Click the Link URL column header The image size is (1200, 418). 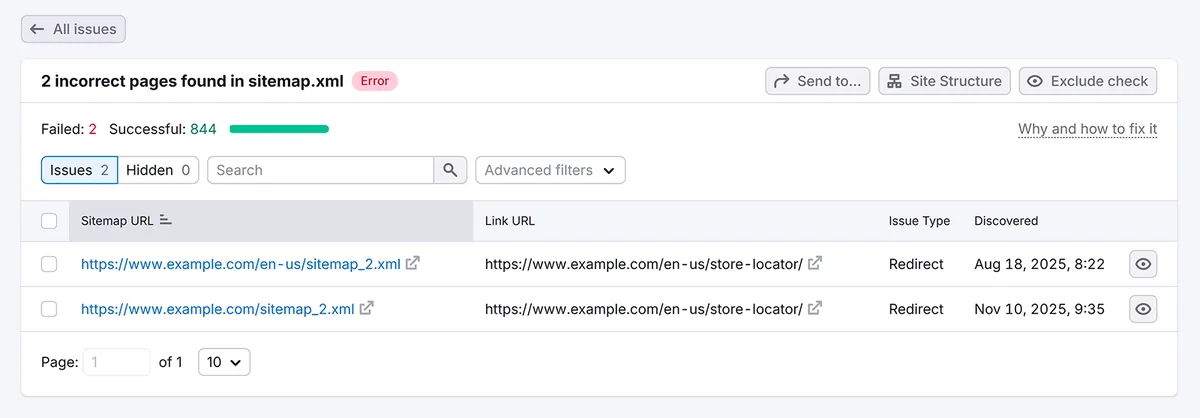click(510, 221)
